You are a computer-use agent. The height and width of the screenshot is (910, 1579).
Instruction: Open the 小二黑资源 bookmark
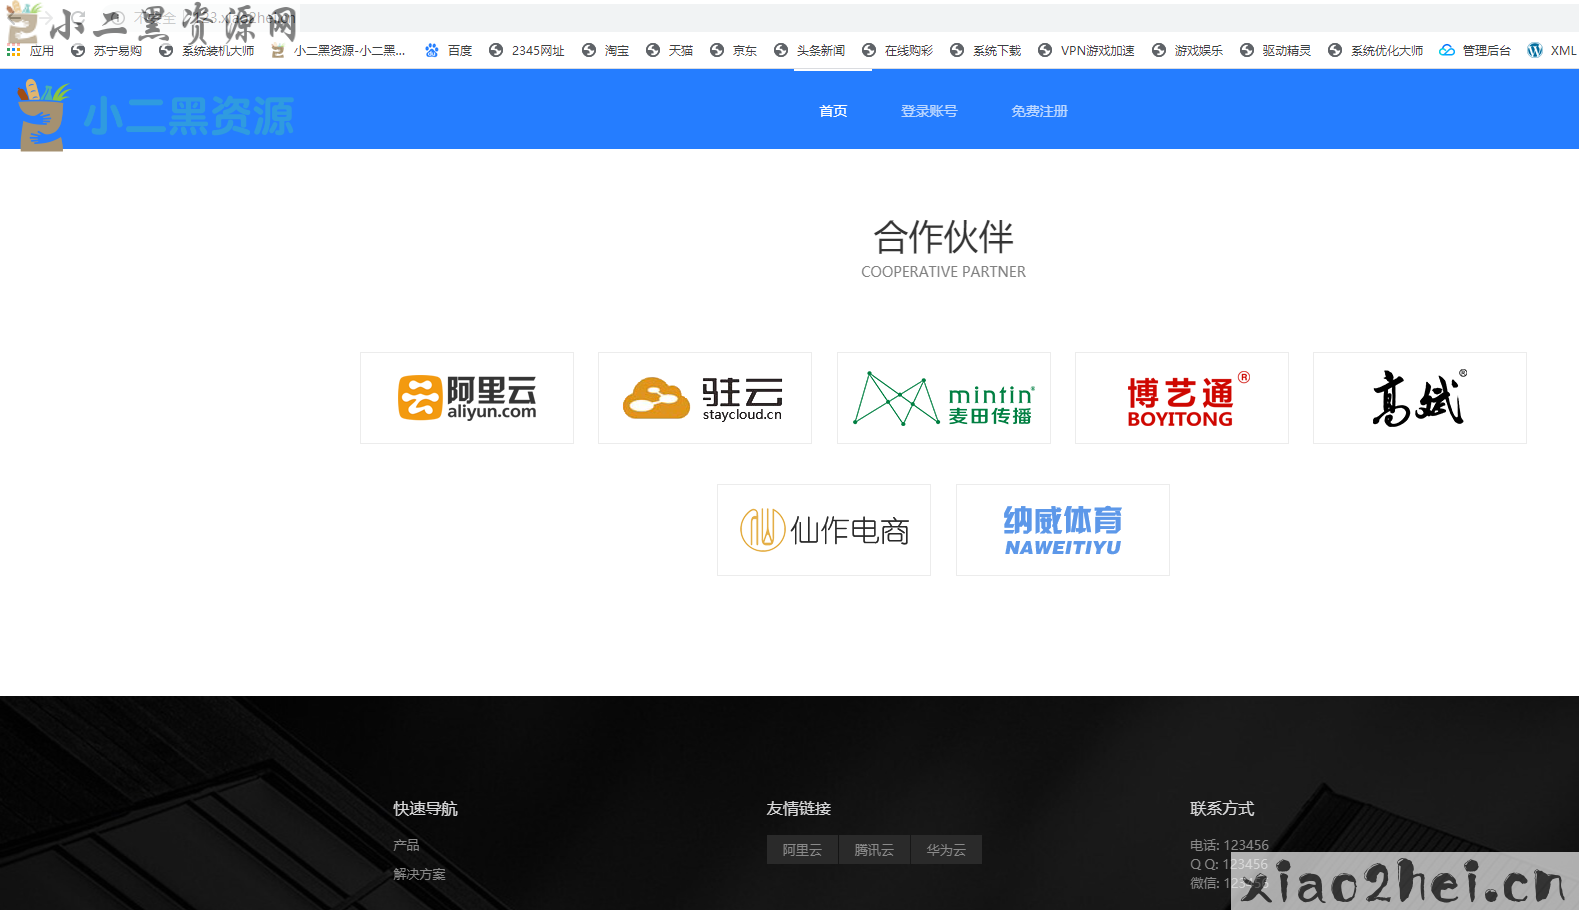pyautogui.click(x=338, y=51)
